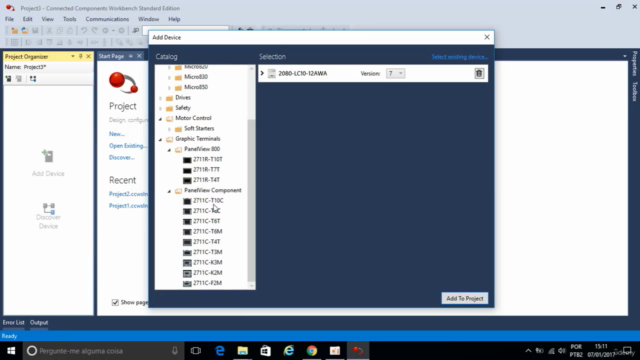
Task: Click the Open project toolbar icon
Action: click(x=24, y=31)
